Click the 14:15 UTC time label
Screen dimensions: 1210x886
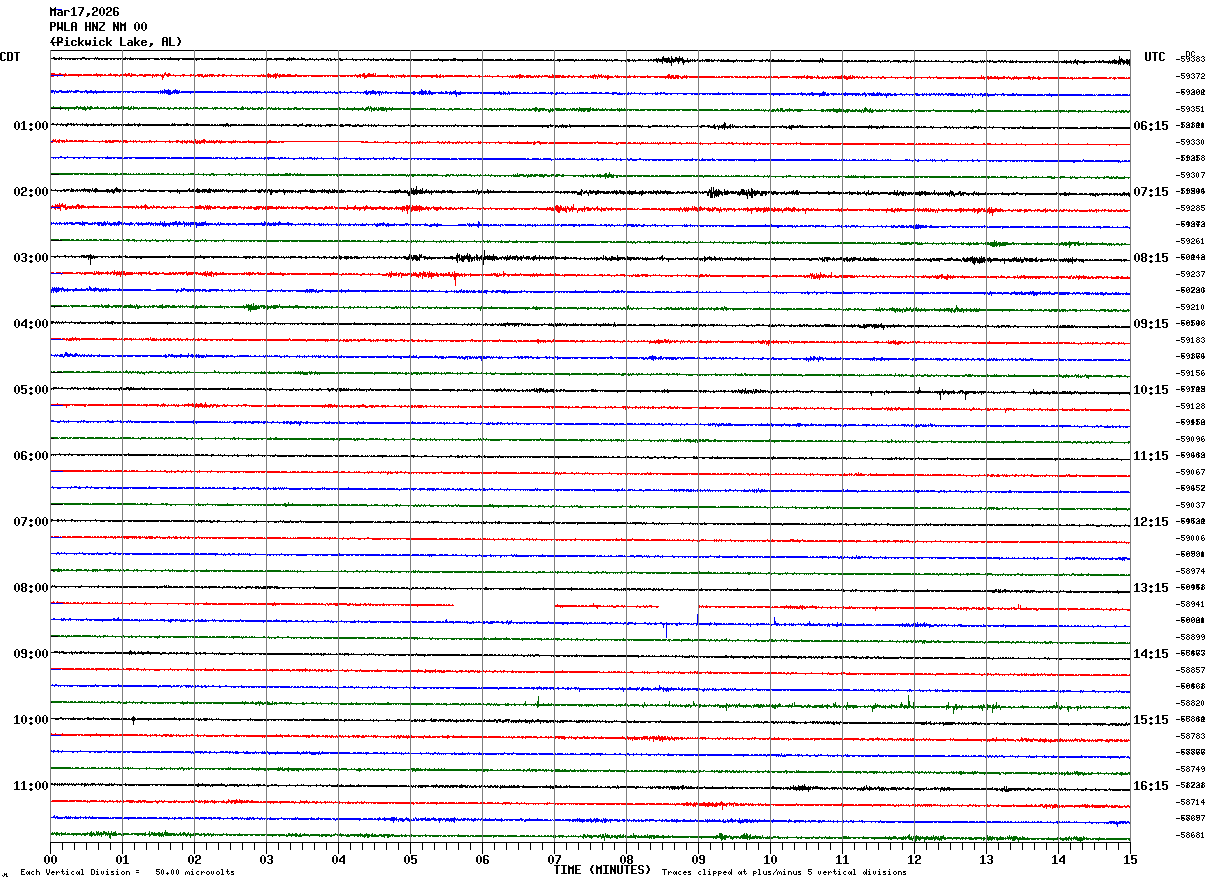click(1151, 654)
